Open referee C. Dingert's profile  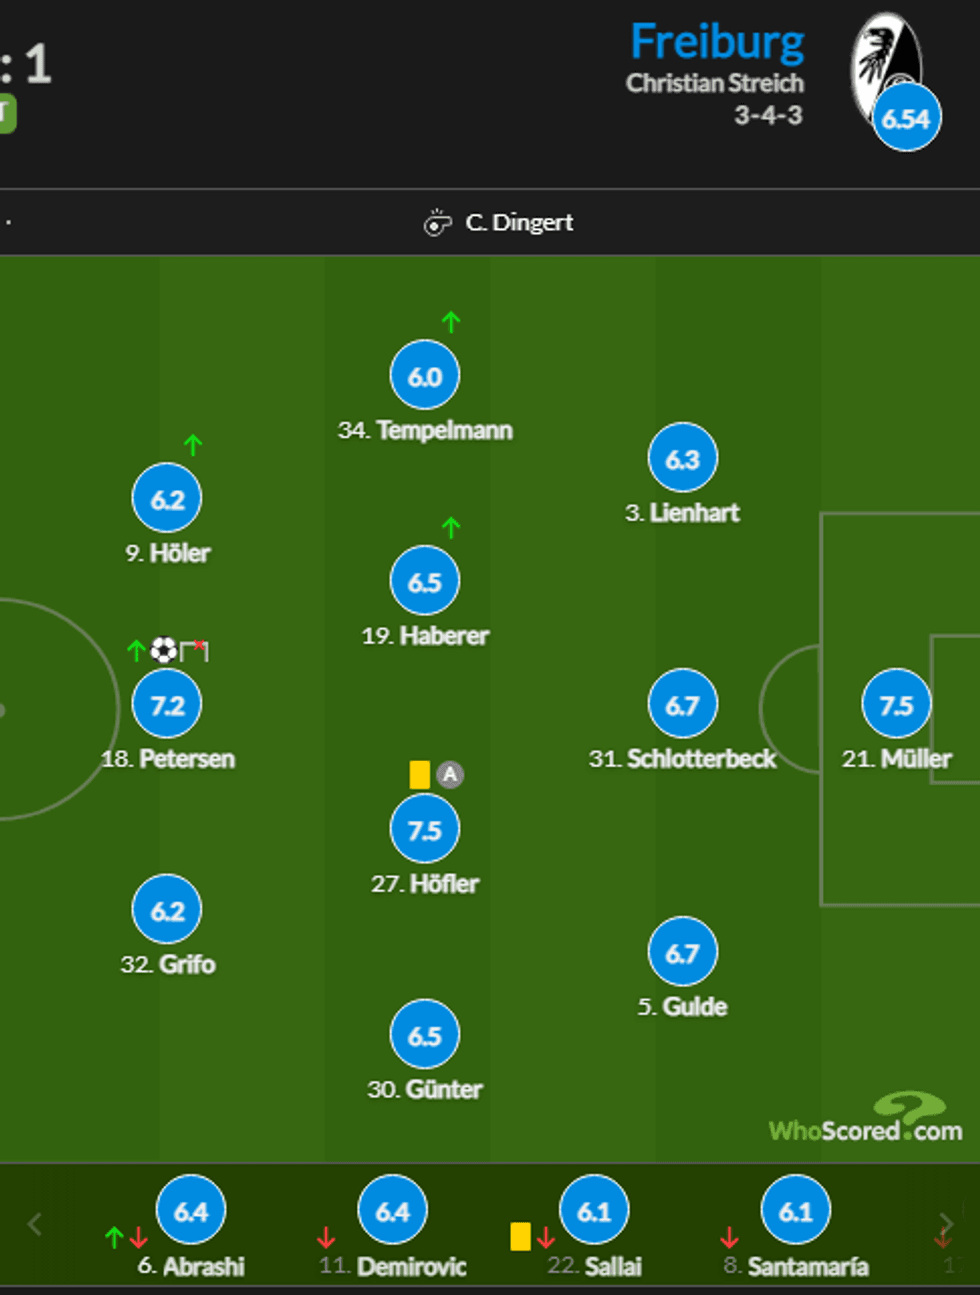[x=519, y=223]
